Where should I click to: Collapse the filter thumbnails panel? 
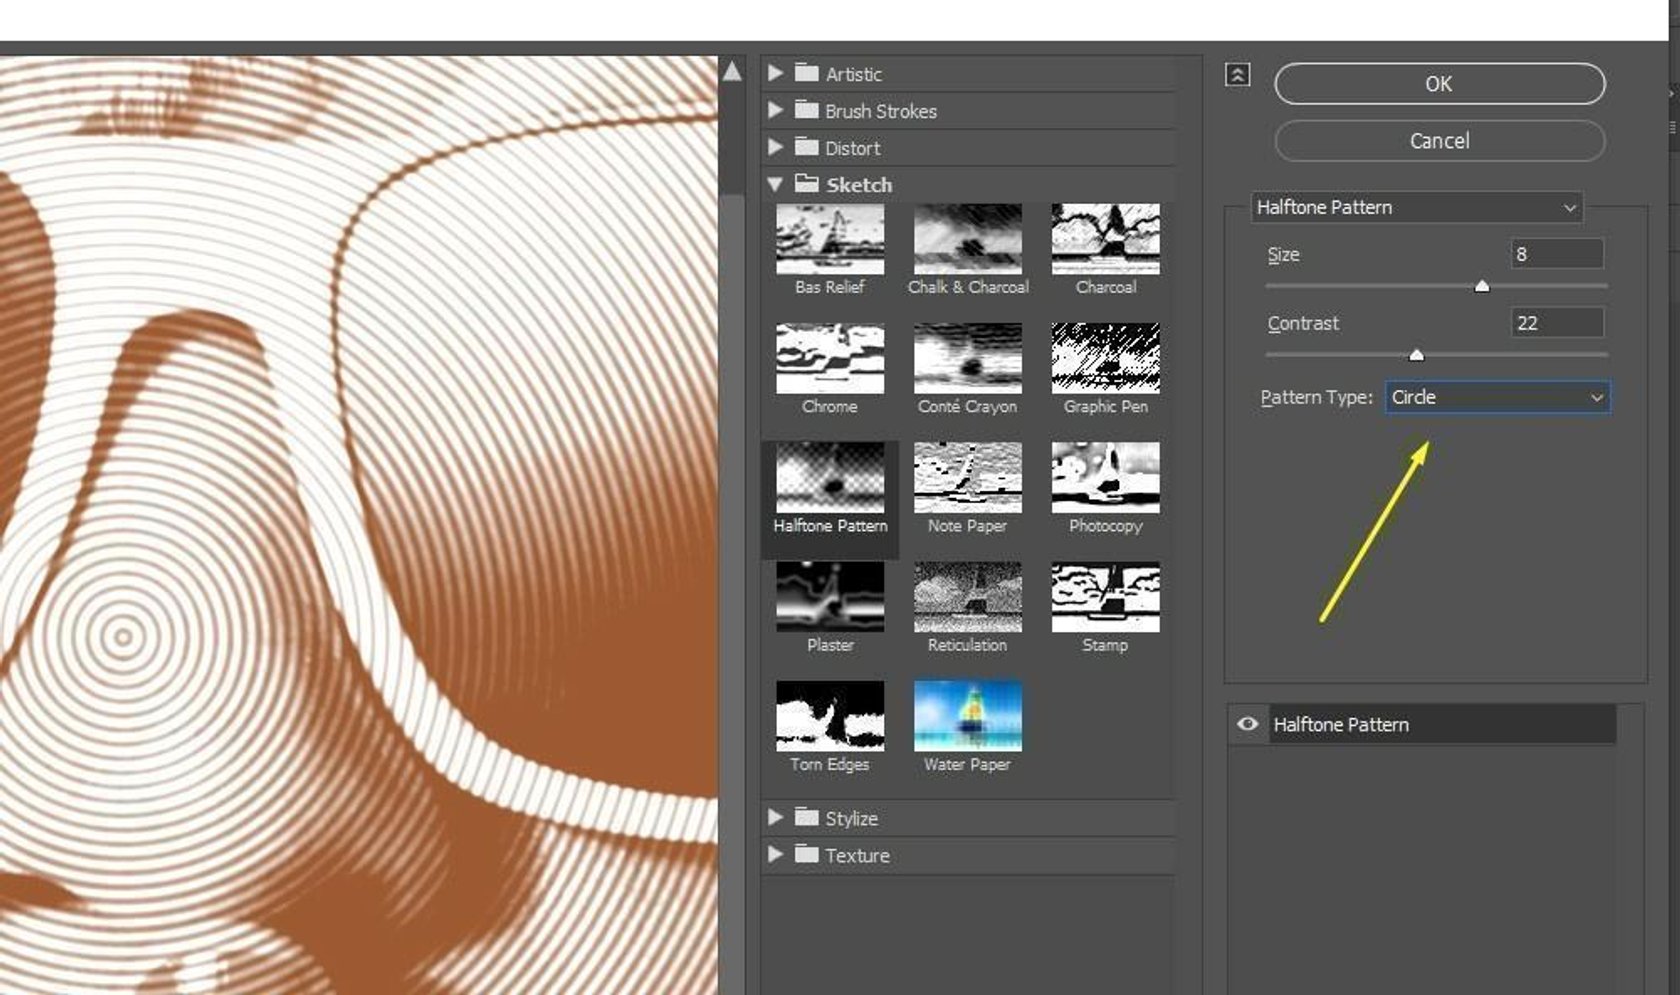(x=1237, y=74)
